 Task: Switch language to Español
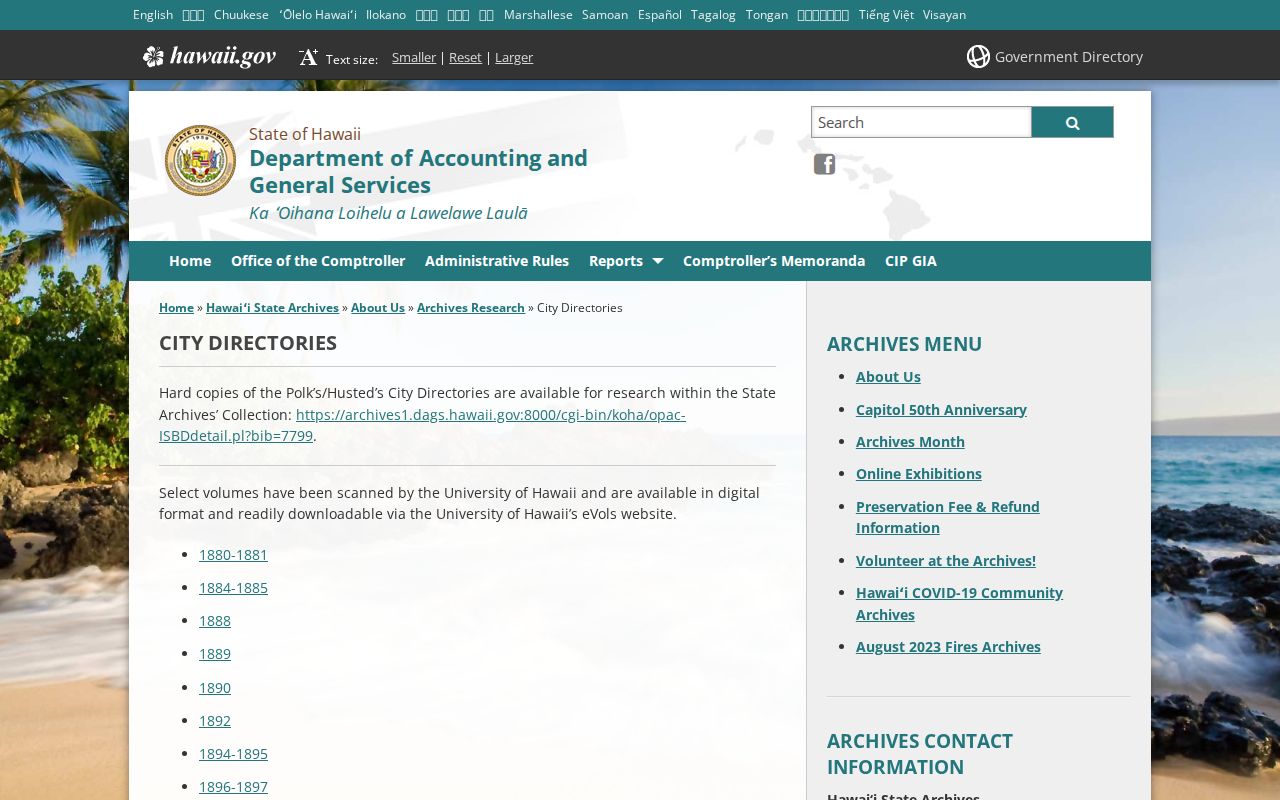[x=660, y=15]
